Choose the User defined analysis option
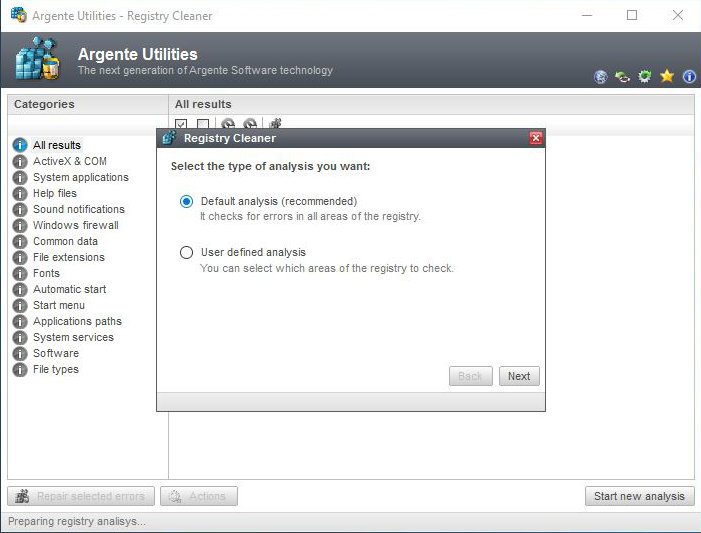This screenshot has height=533, width=701. [186, 253]
